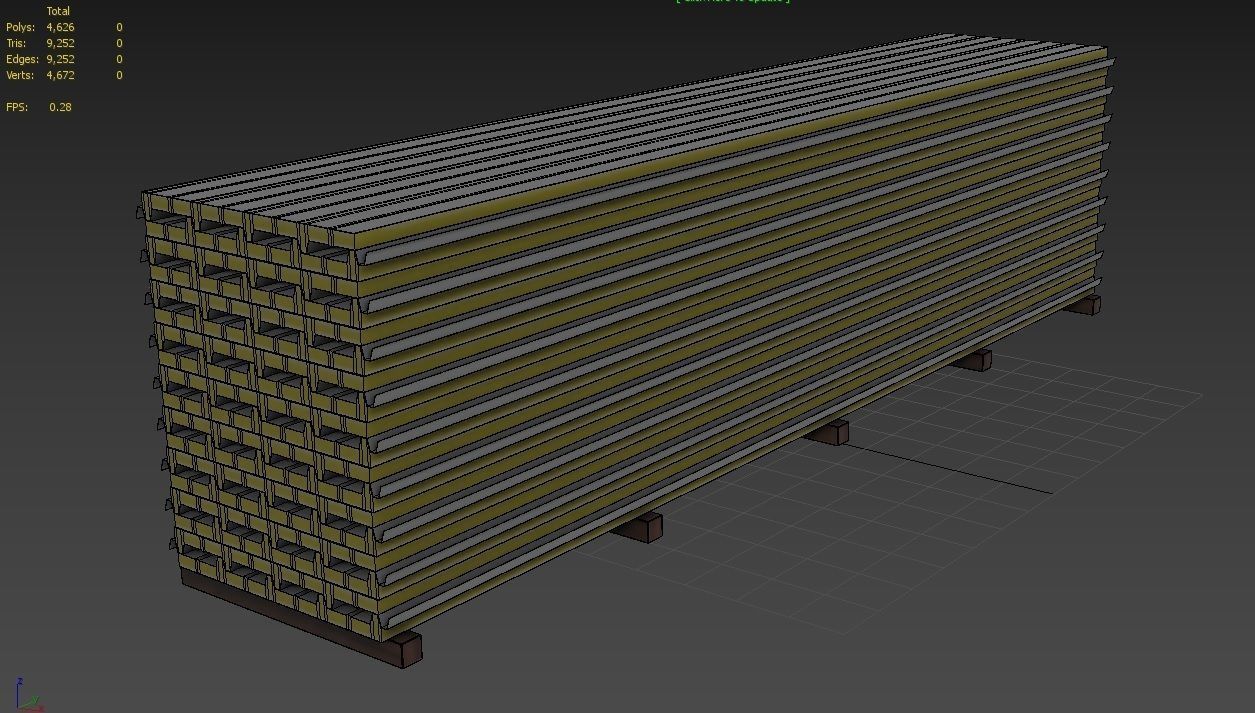Click the "Verts:" statistics label
The height and width of the screenshot is (713, 1255).
[21, 75]
